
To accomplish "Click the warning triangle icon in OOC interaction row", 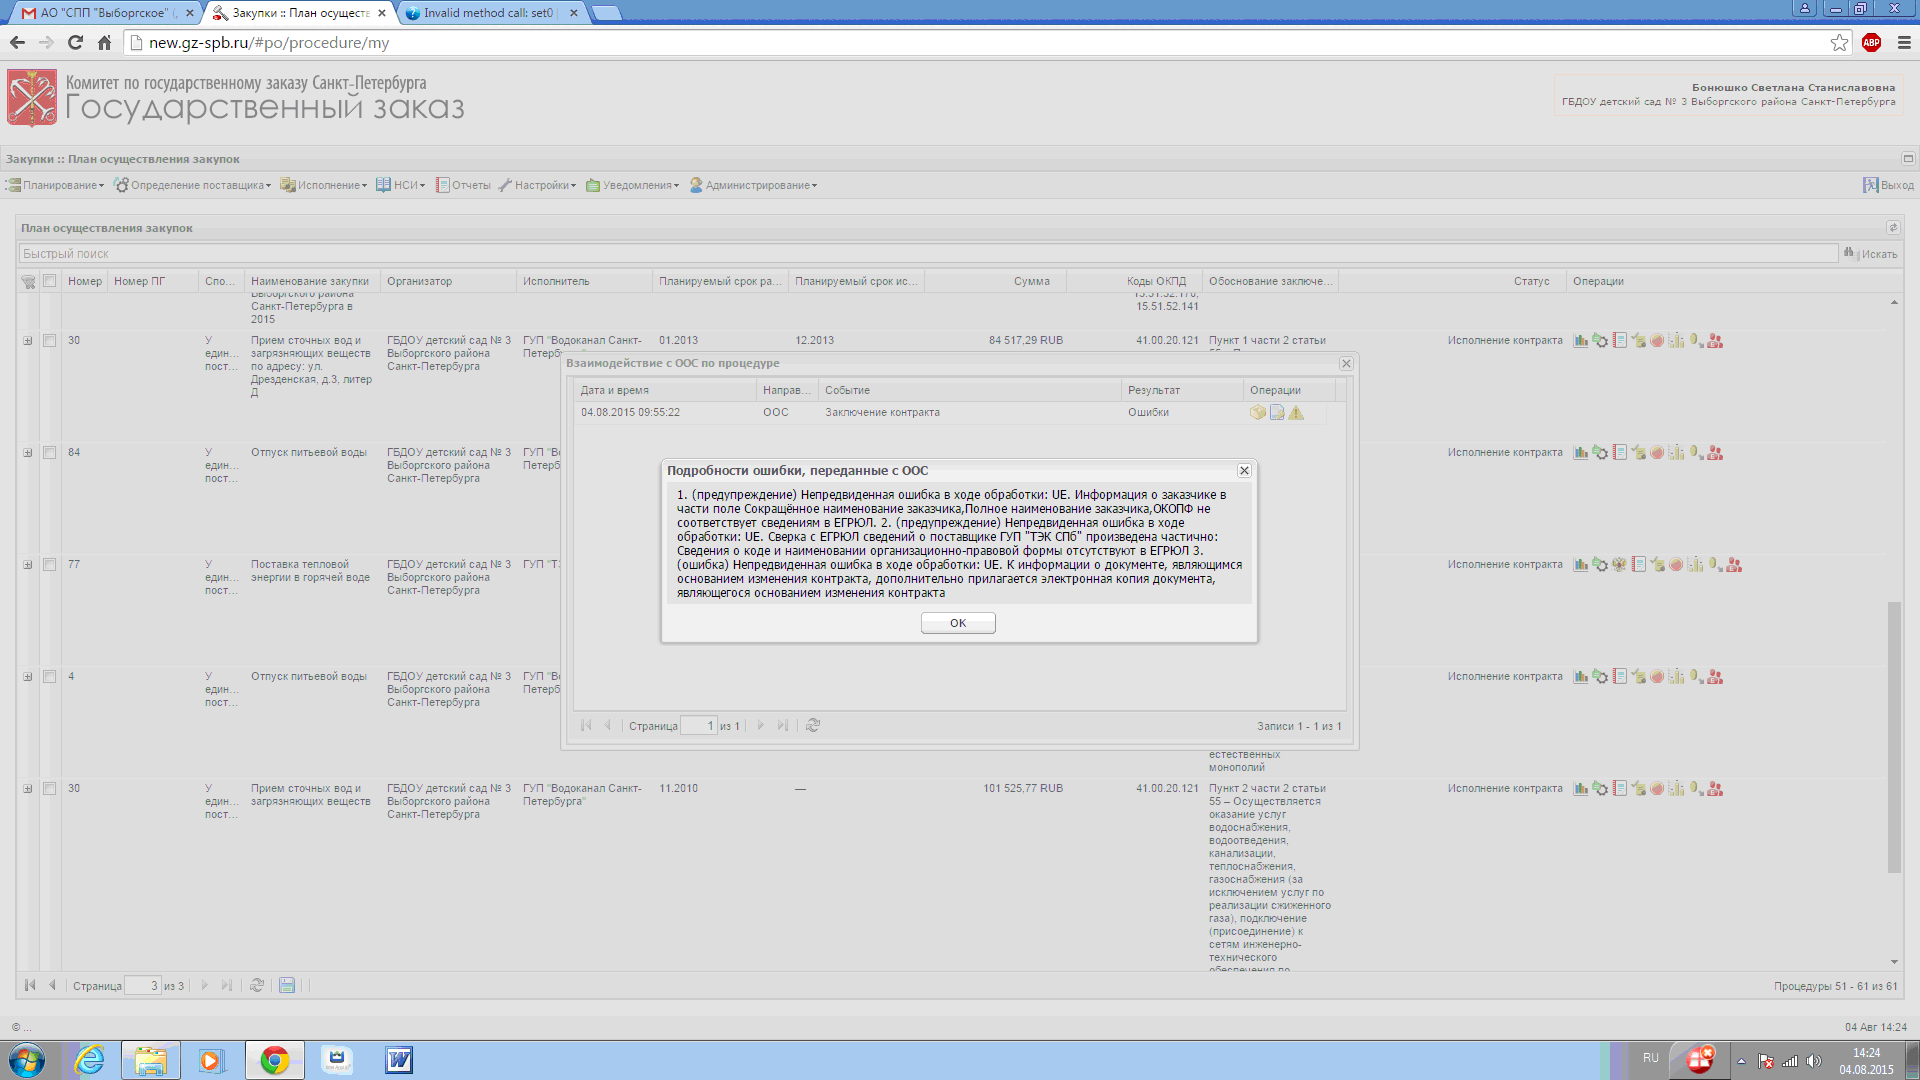I will [x=1296, y=412].
